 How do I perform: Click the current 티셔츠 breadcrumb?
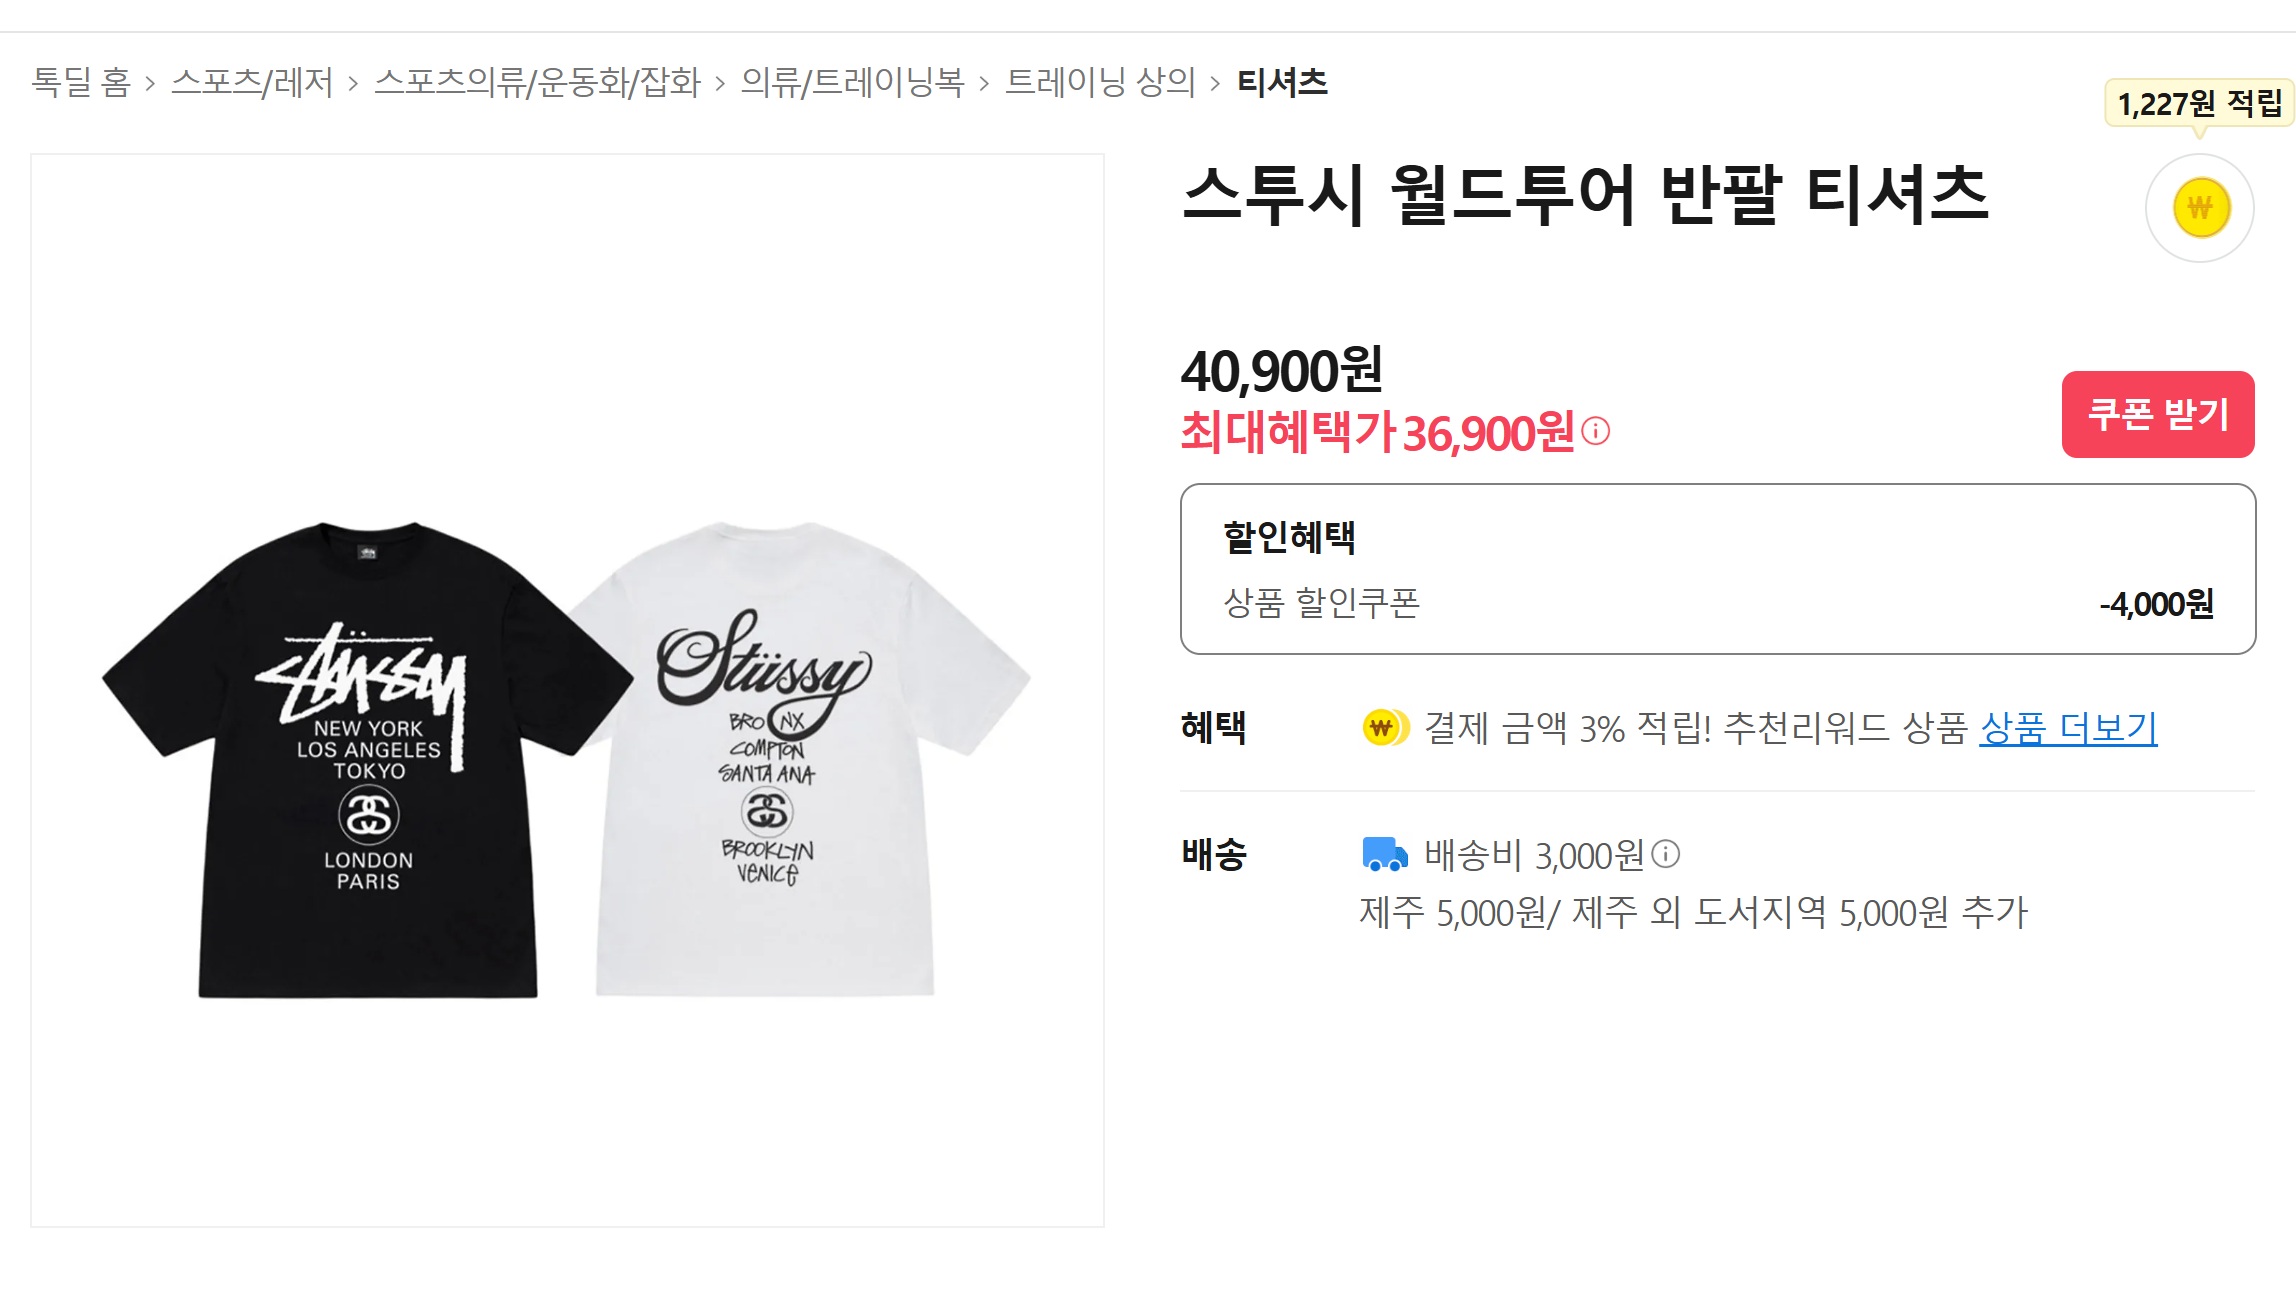coord(1282,82)
